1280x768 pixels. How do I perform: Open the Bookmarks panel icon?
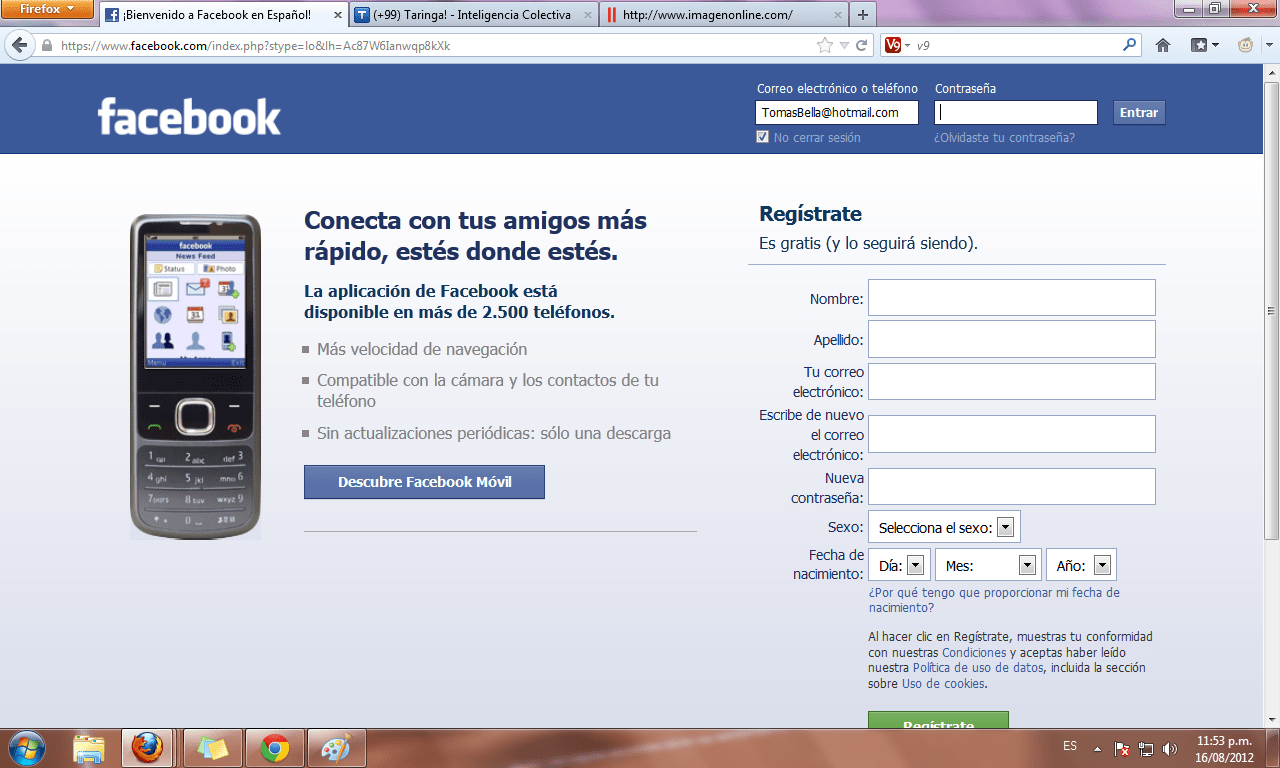coord(1196,45)
